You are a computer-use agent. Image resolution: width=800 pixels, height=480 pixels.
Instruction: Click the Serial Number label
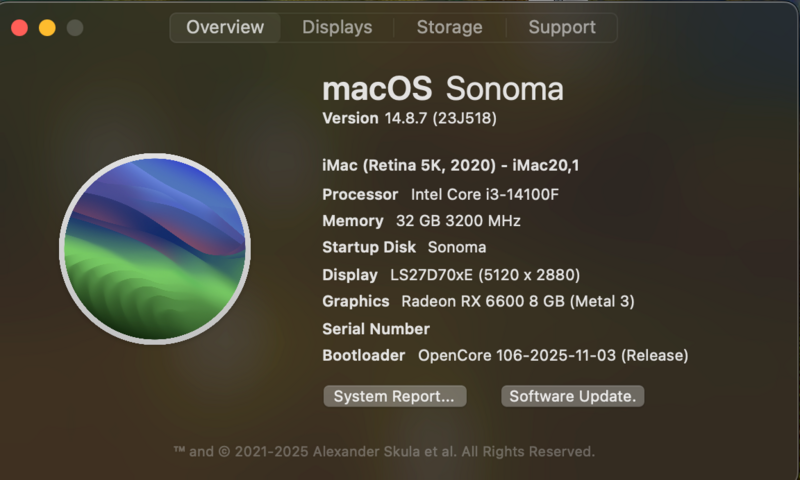tap(376, 329)
